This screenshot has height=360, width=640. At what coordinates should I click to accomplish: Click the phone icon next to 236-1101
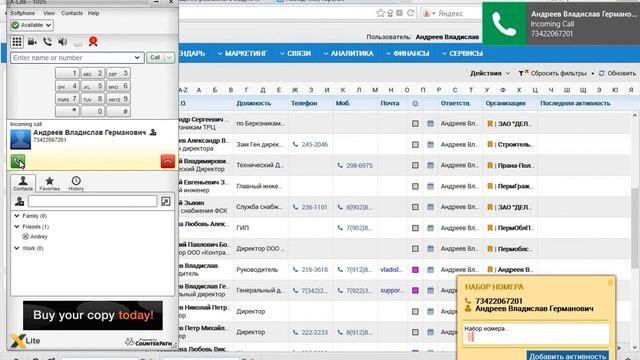coord(296,207)
